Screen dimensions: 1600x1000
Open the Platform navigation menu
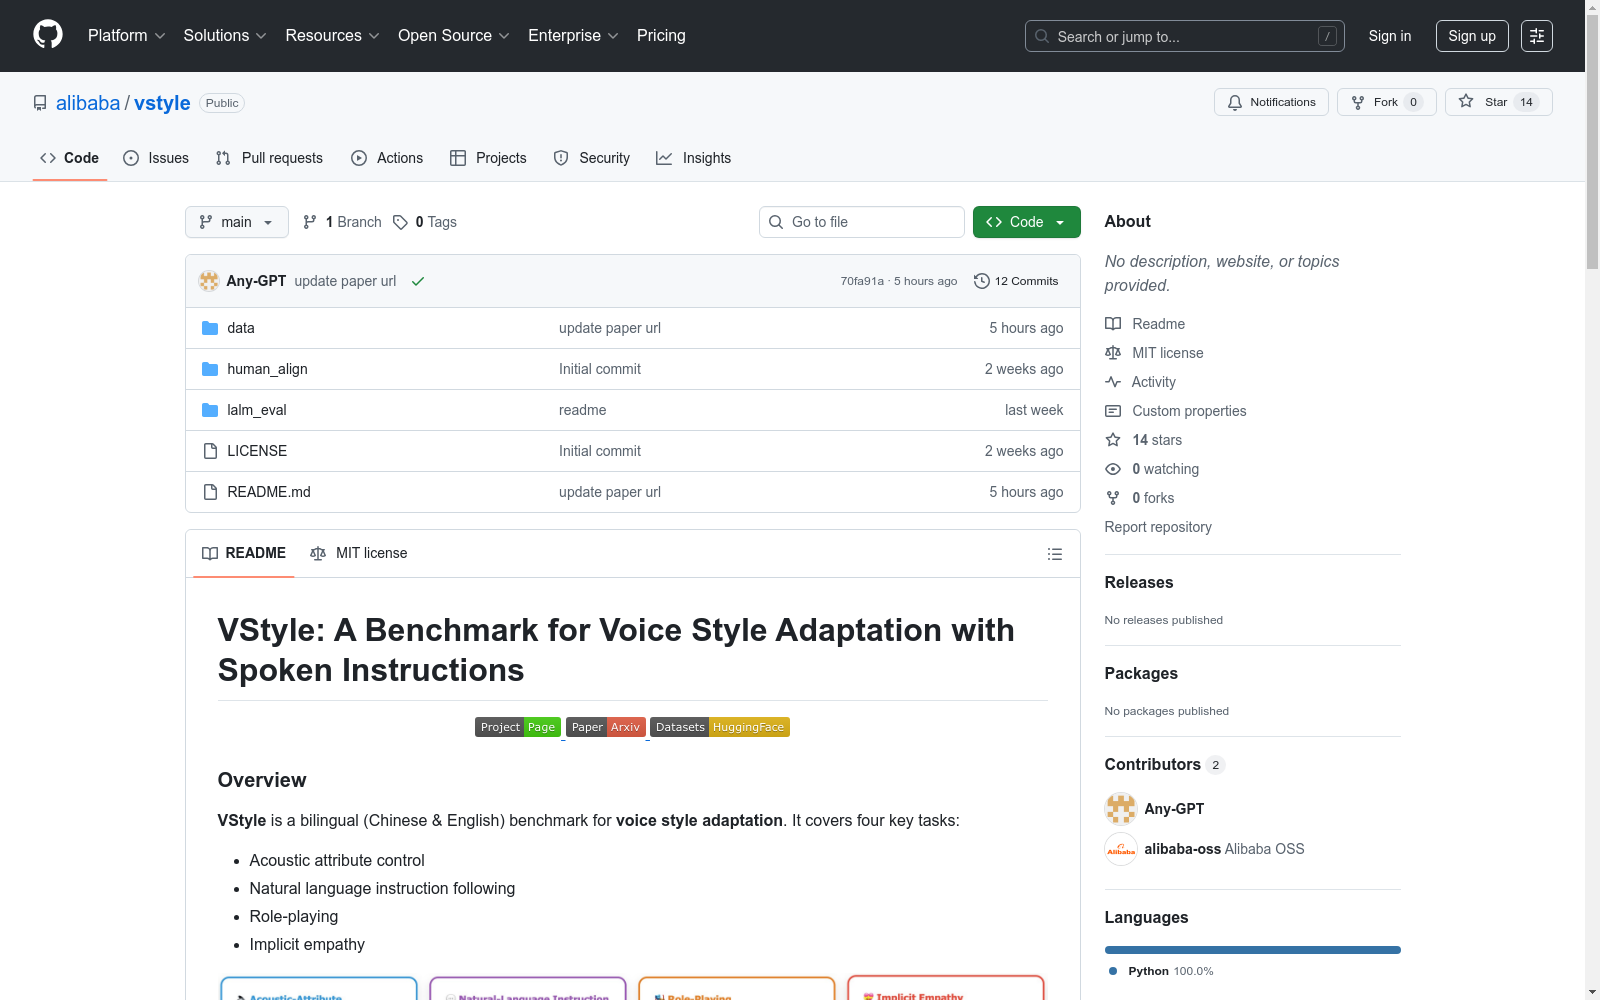coord(126,36)
